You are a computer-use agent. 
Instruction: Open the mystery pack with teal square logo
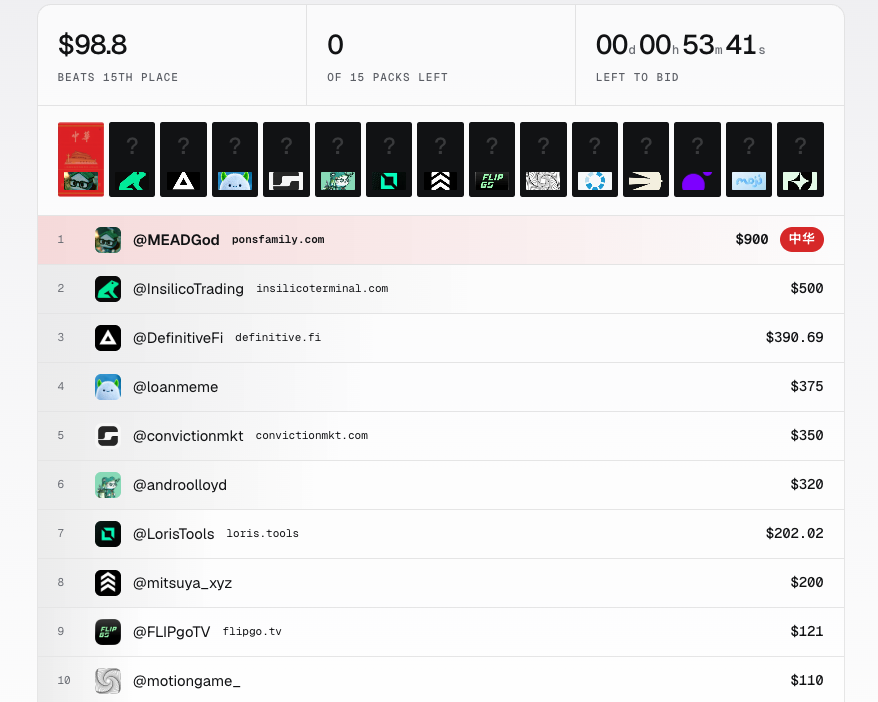tap(389, 160)
